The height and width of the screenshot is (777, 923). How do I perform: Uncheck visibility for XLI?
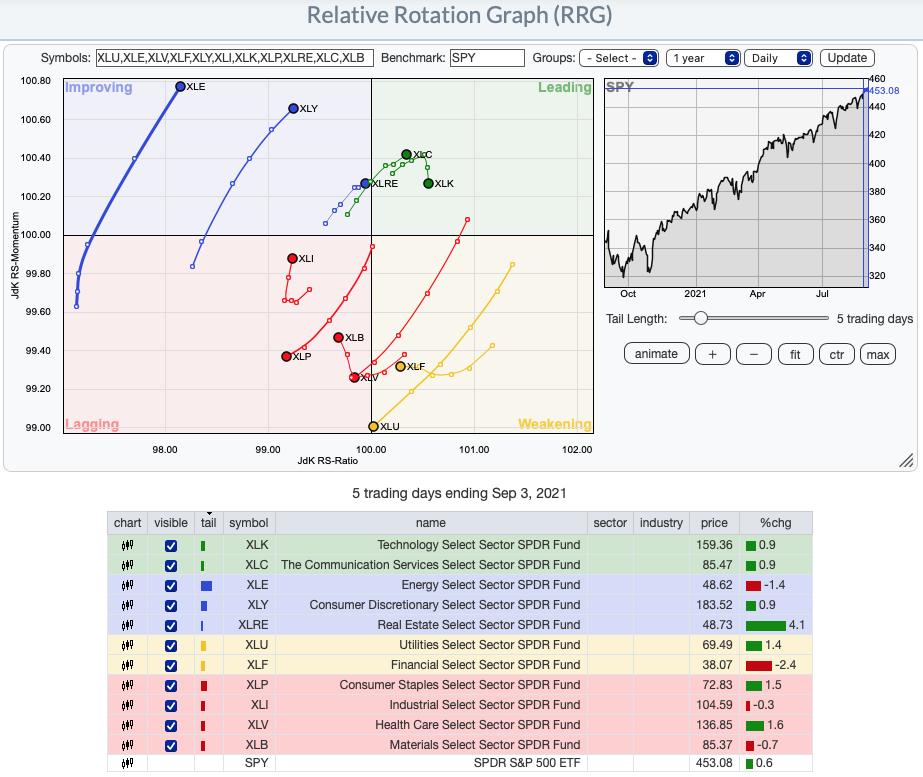pyautogui.click(x=171, y=706)
